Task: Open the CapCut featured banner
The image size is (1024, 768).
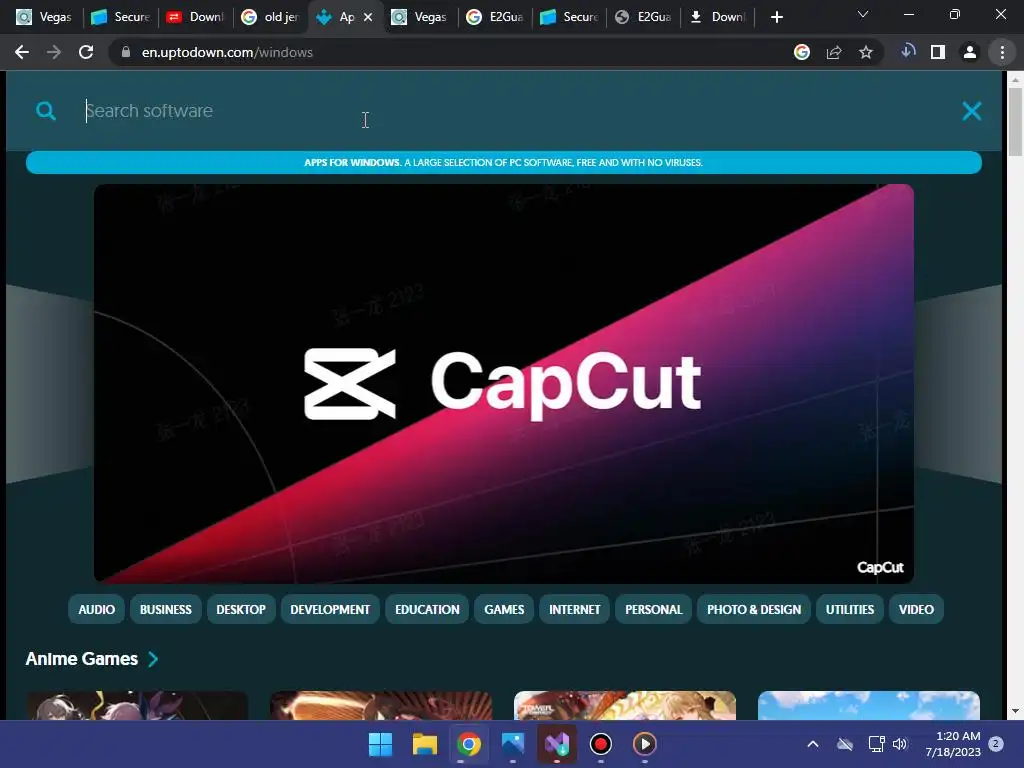Action: [x=504, y=383]
